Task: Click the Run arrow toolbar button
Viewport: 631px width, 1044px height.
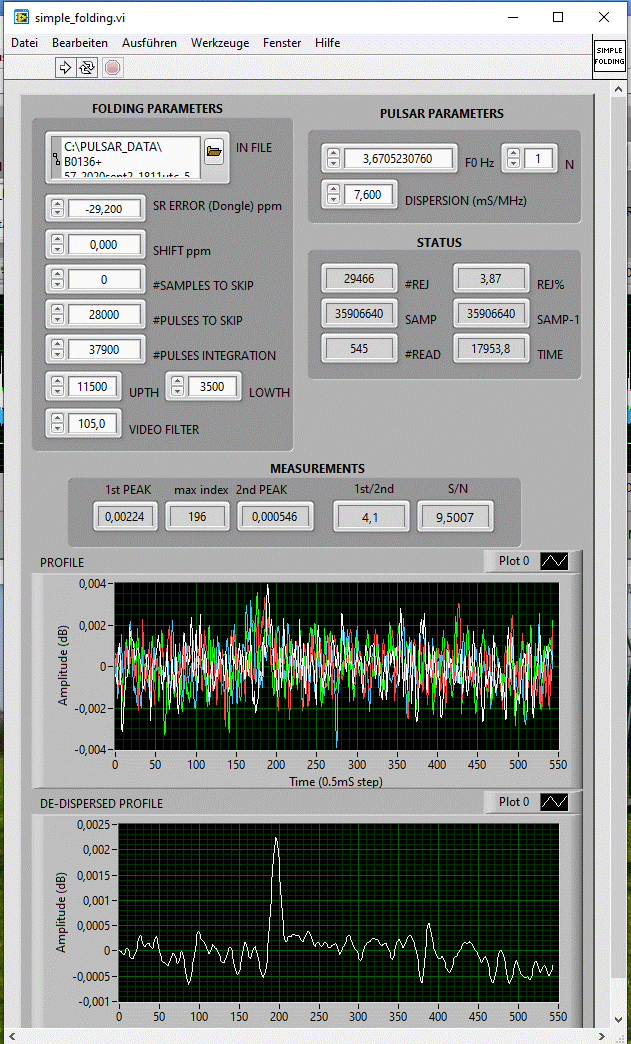Action: tap(65, 67)
